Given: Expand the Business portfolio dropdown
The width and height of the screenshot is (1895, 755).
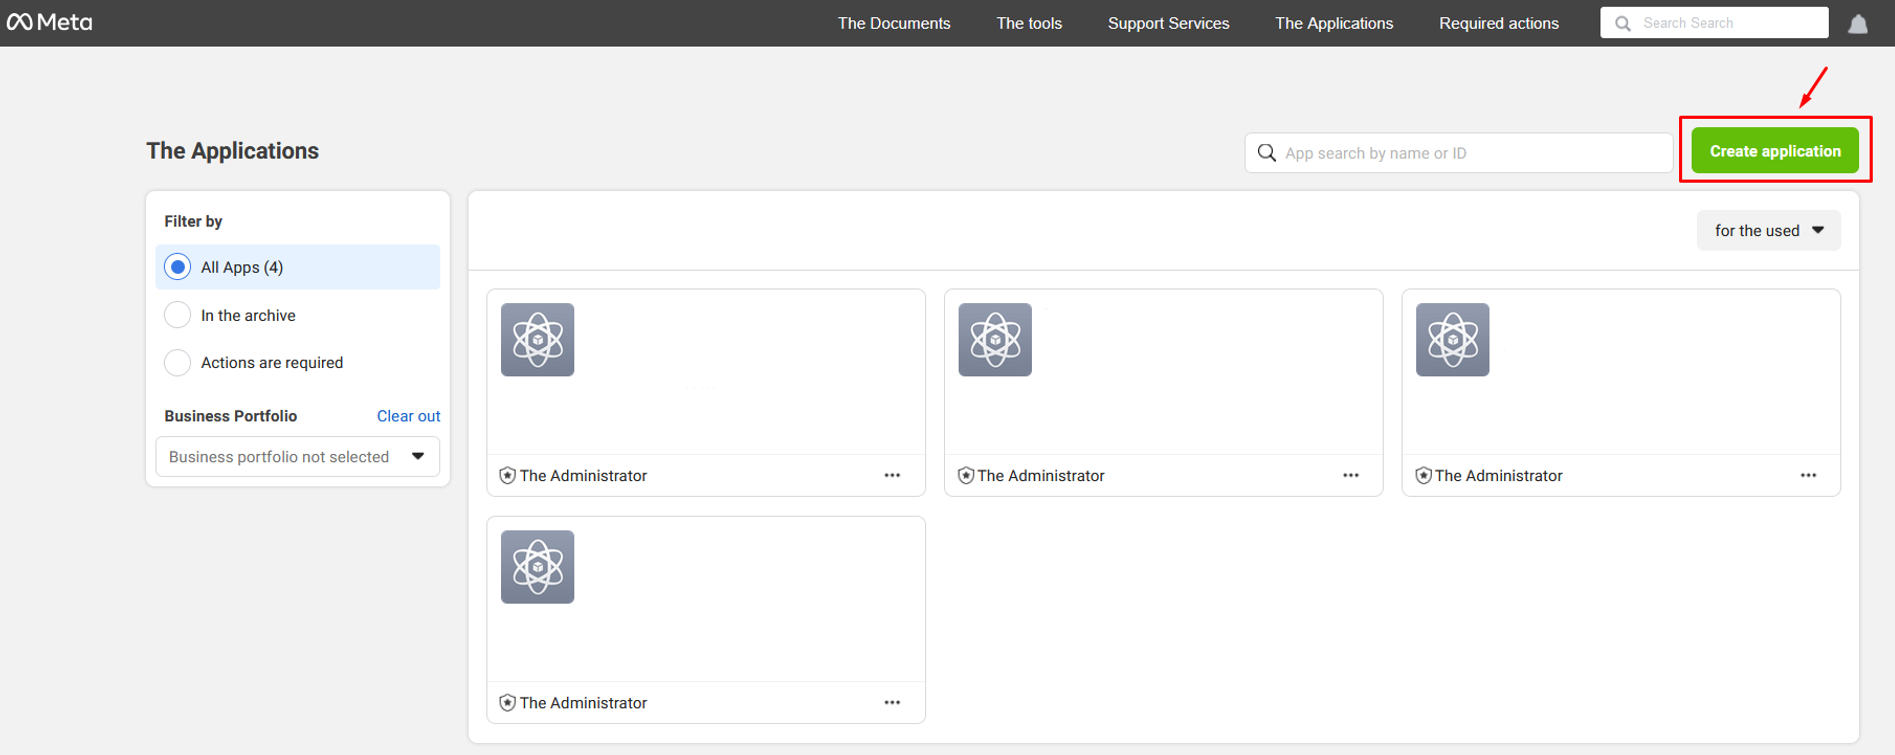Looking at the screenshot, I should point(297,457).
